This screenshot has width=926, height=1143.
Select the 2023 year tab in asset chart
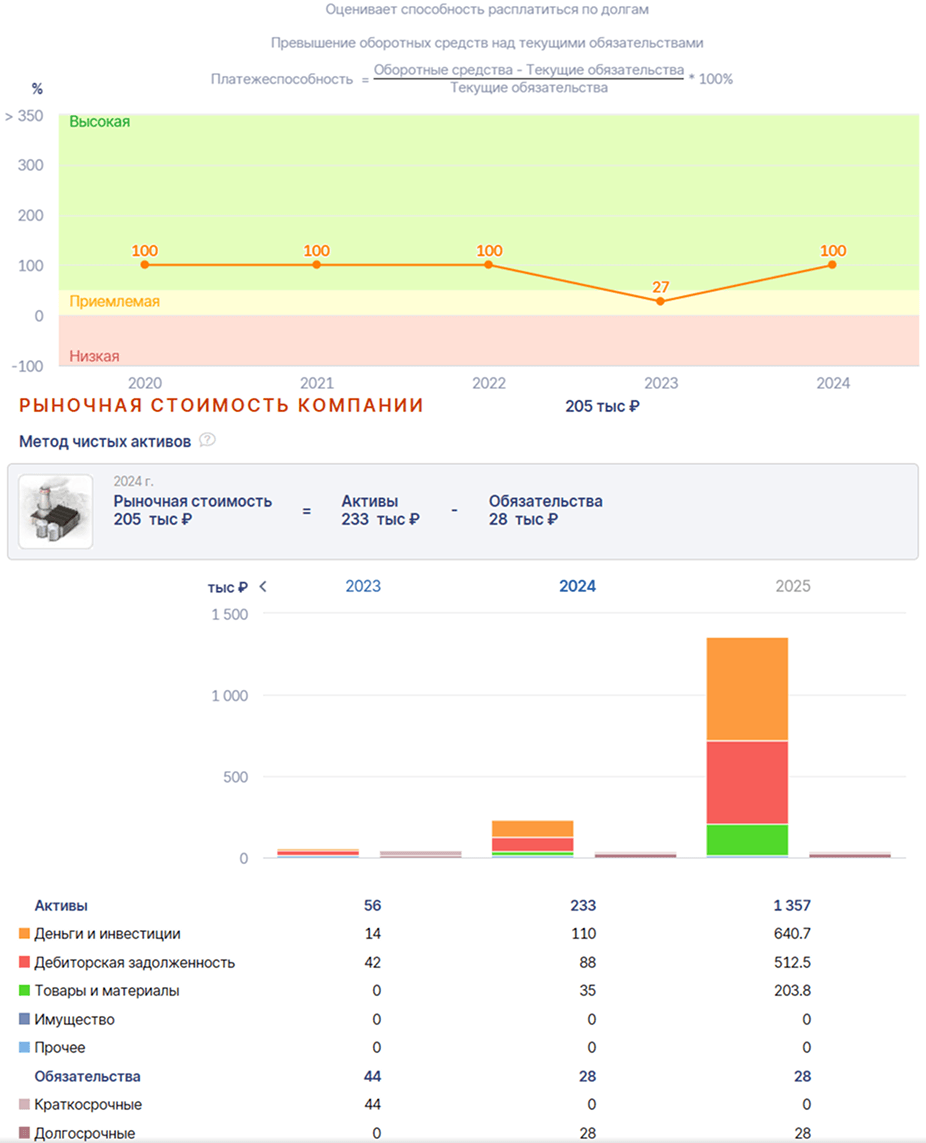click(363, 586)
